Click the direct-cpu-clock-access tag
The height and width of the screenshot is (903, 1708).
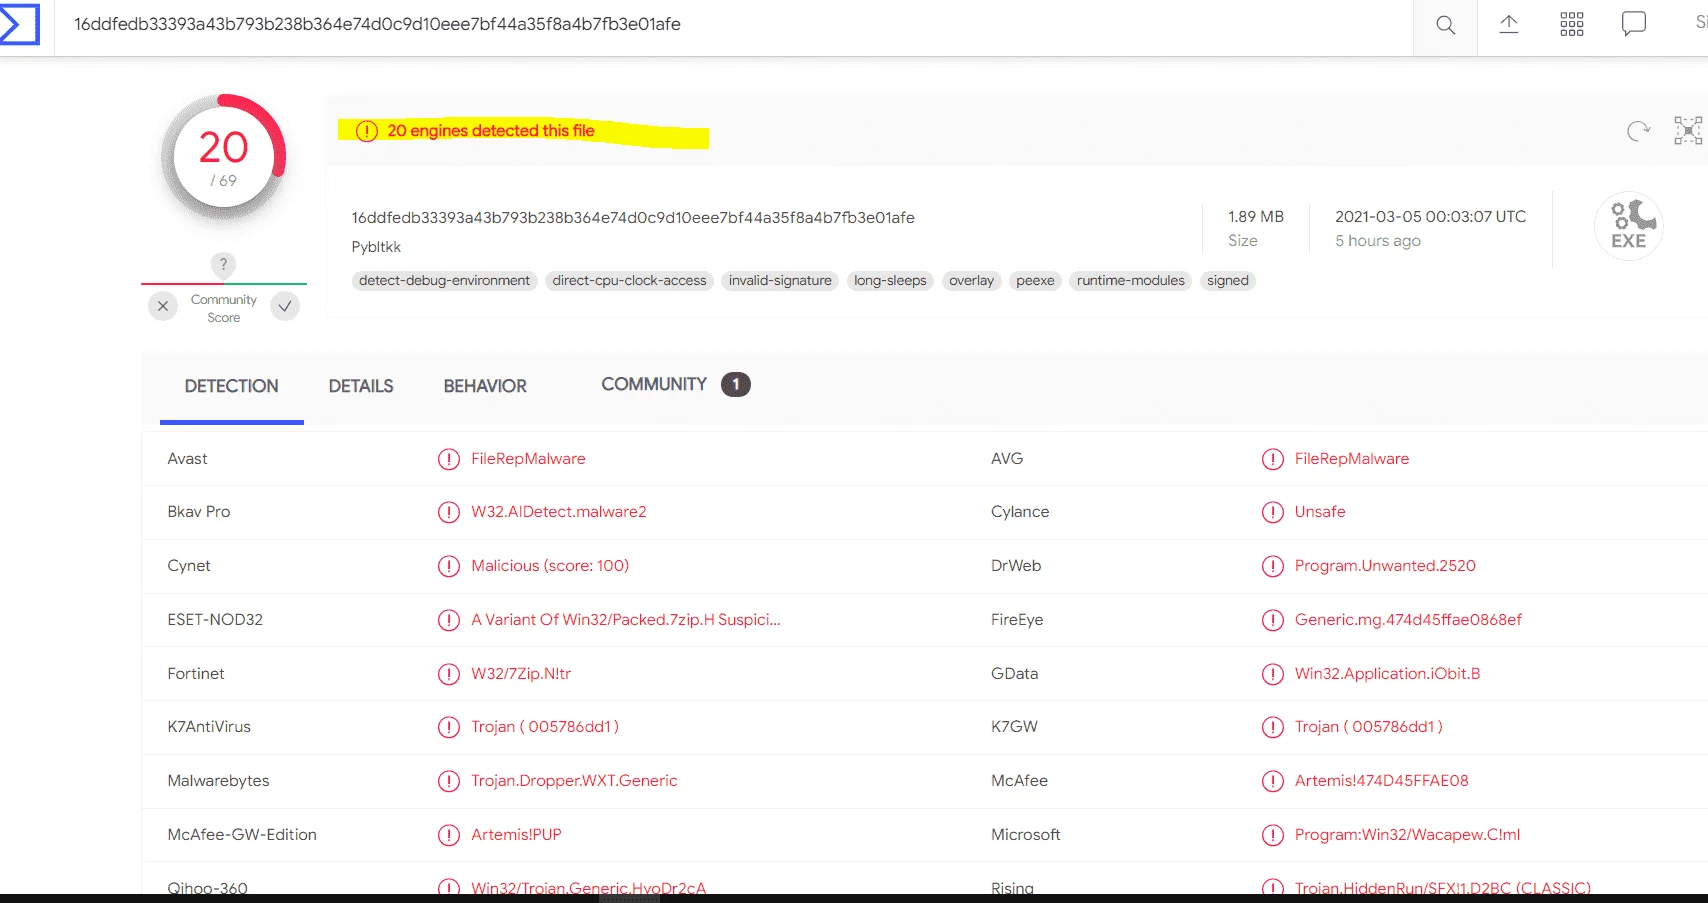[630, 281]
